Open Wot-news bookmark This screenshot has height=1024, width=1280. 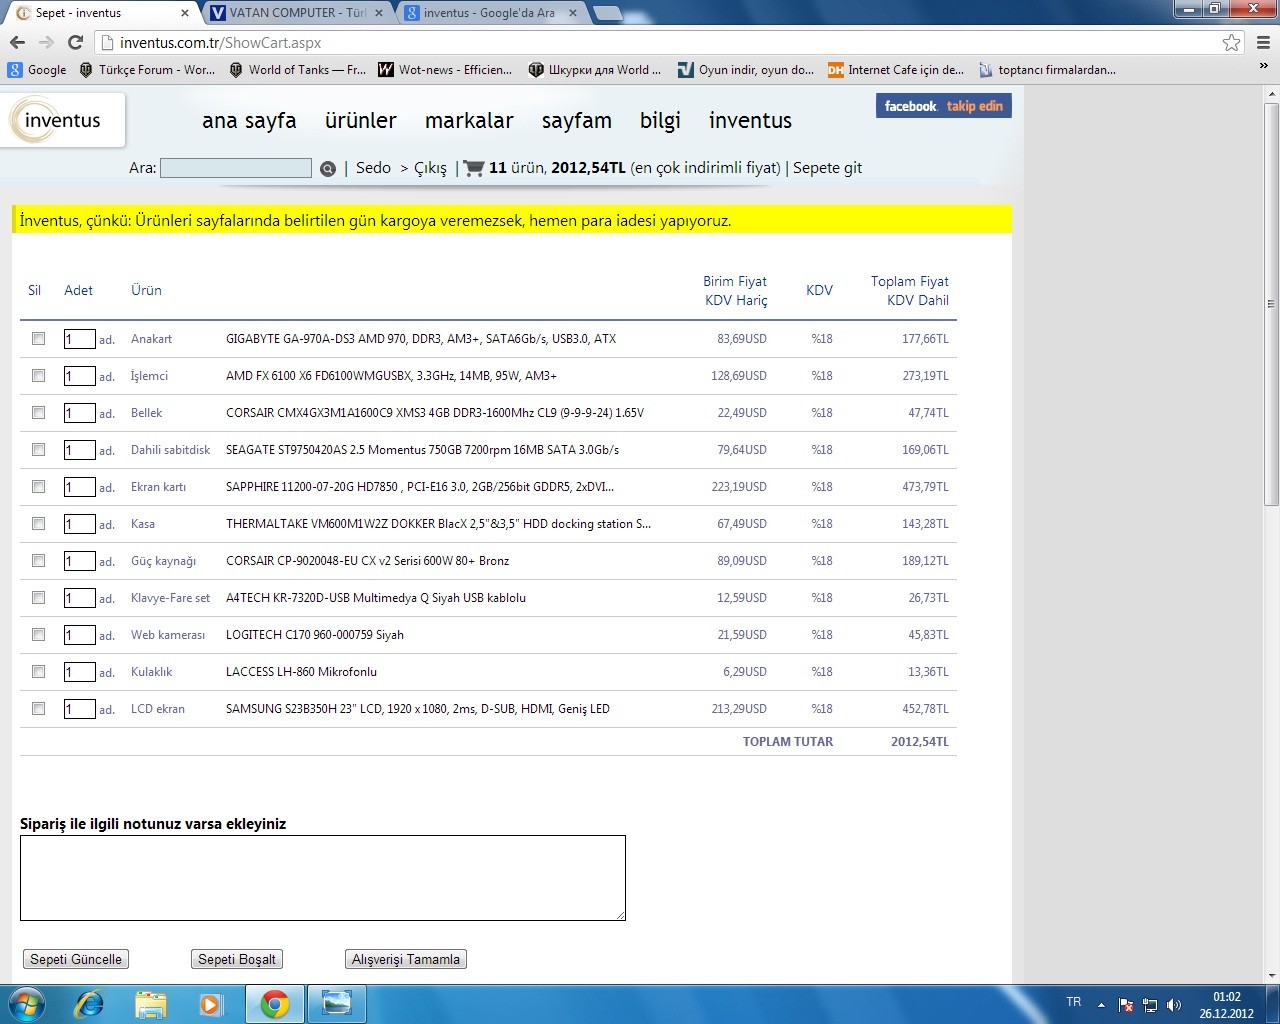[445, 70]
